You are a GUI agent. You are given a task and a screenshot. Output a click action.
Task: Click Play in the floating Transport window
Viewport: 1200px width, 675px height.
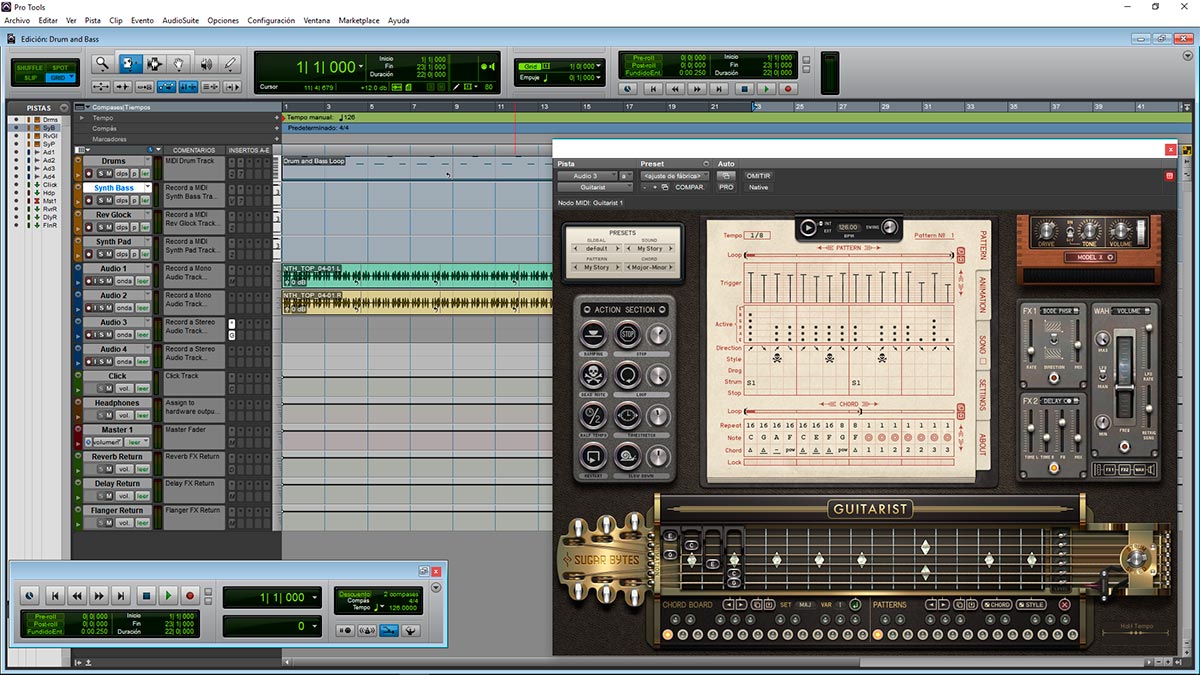(168, 596)
